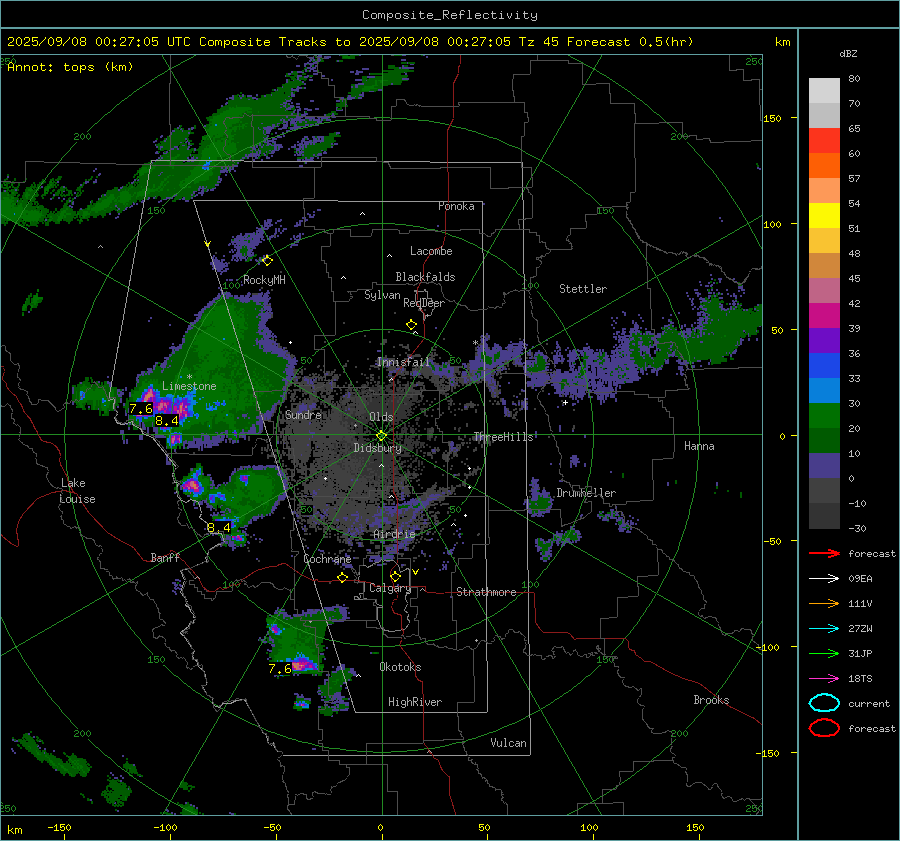900x841 pixels.
Task: Click storm top label 7.6 near Limestone
Action: coord(141,409)
